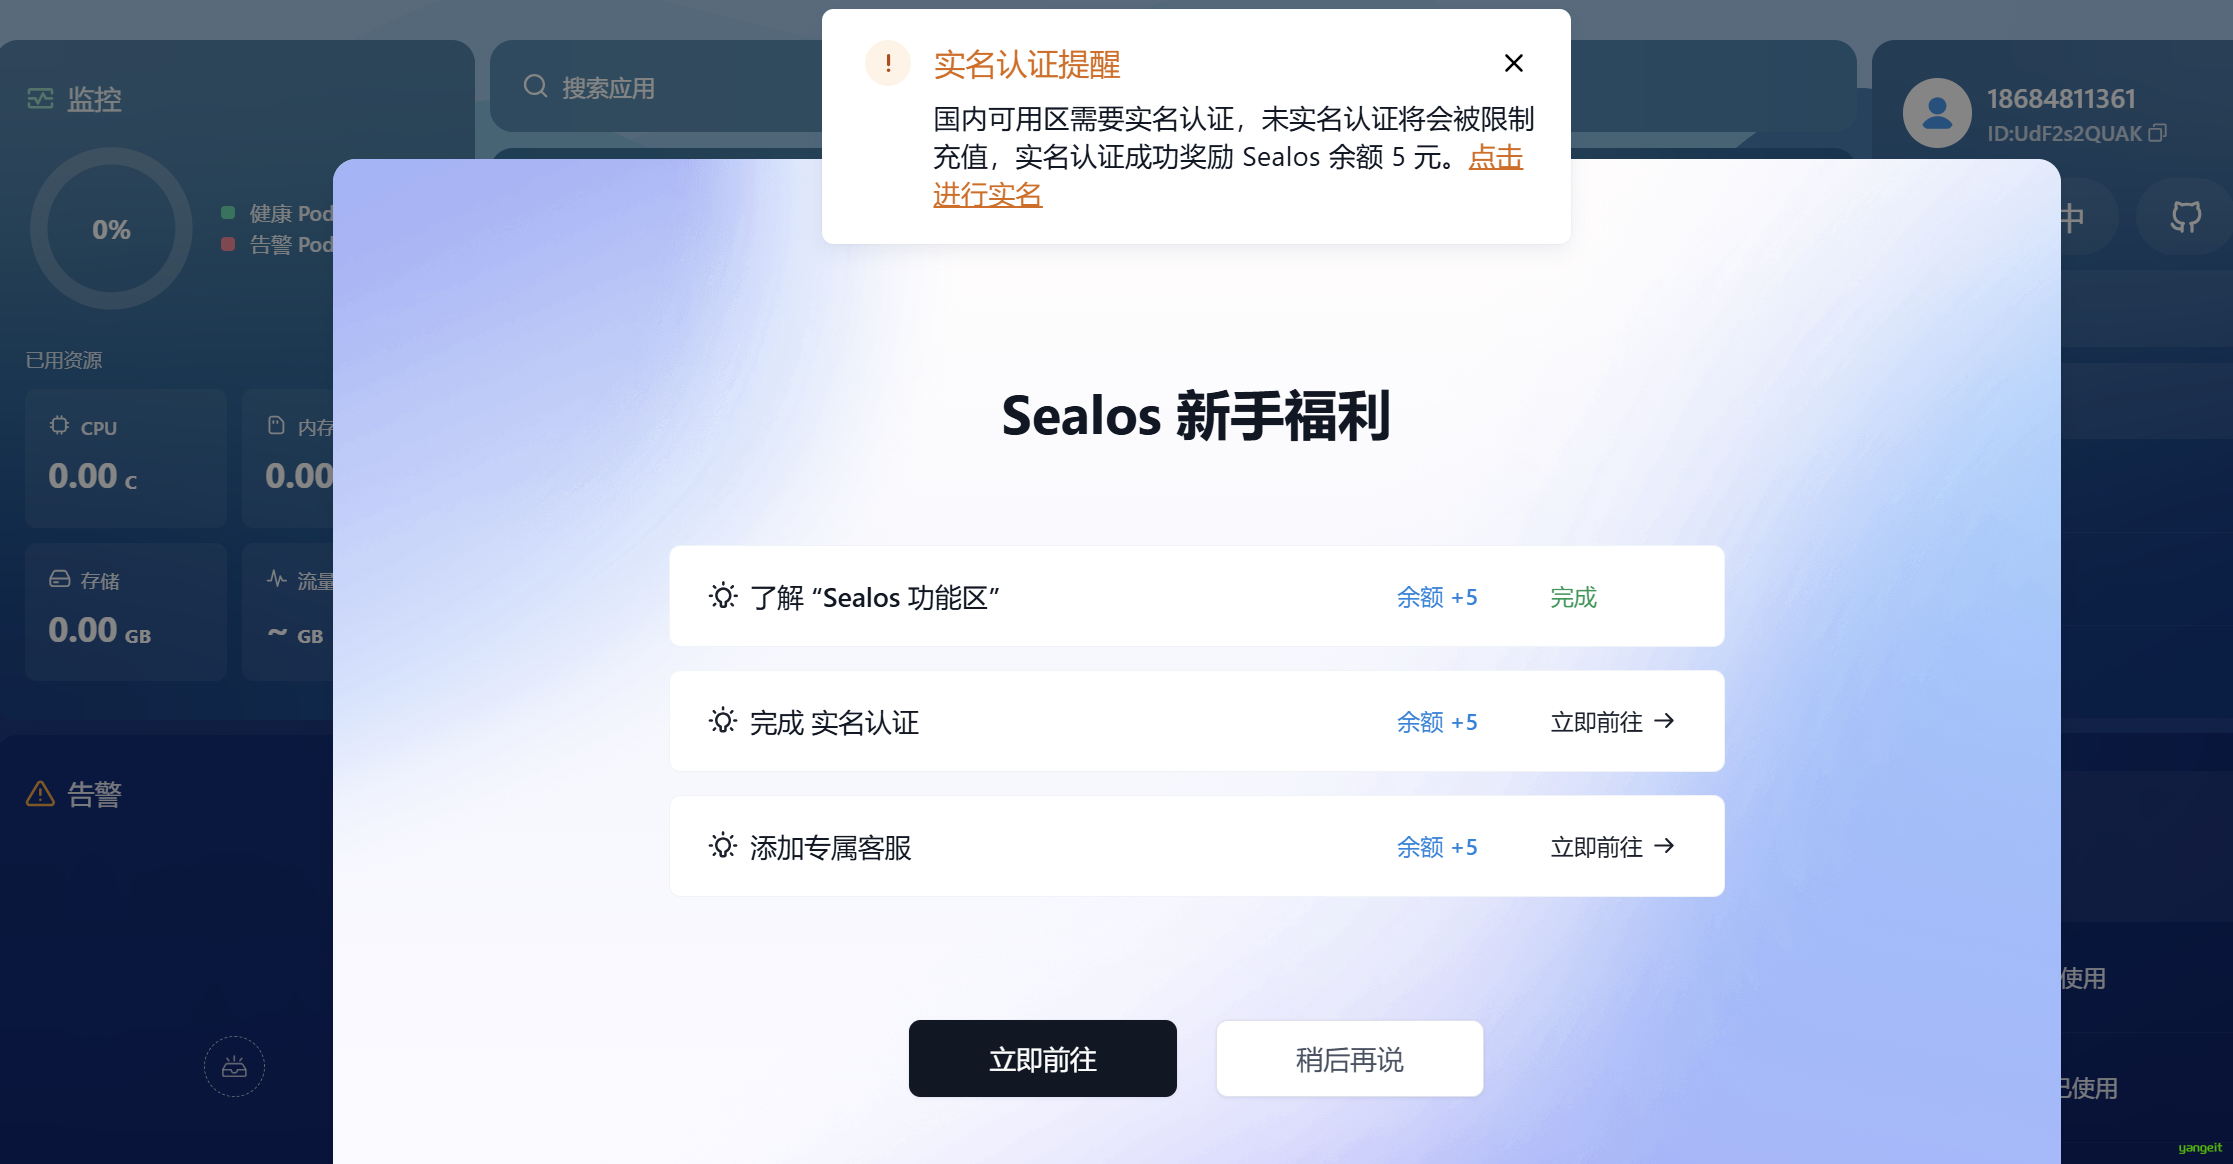Open the 告警 alerts panel
The image size is (2233, 1164).
pos(74,795)
